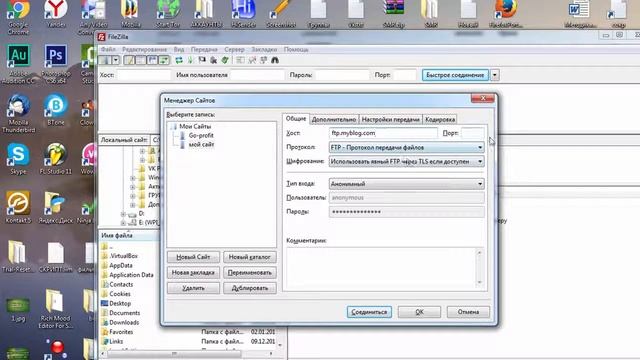Open the Файл menu in FileZilla
This screenshot has width=640, height=360.
point(108,49)
